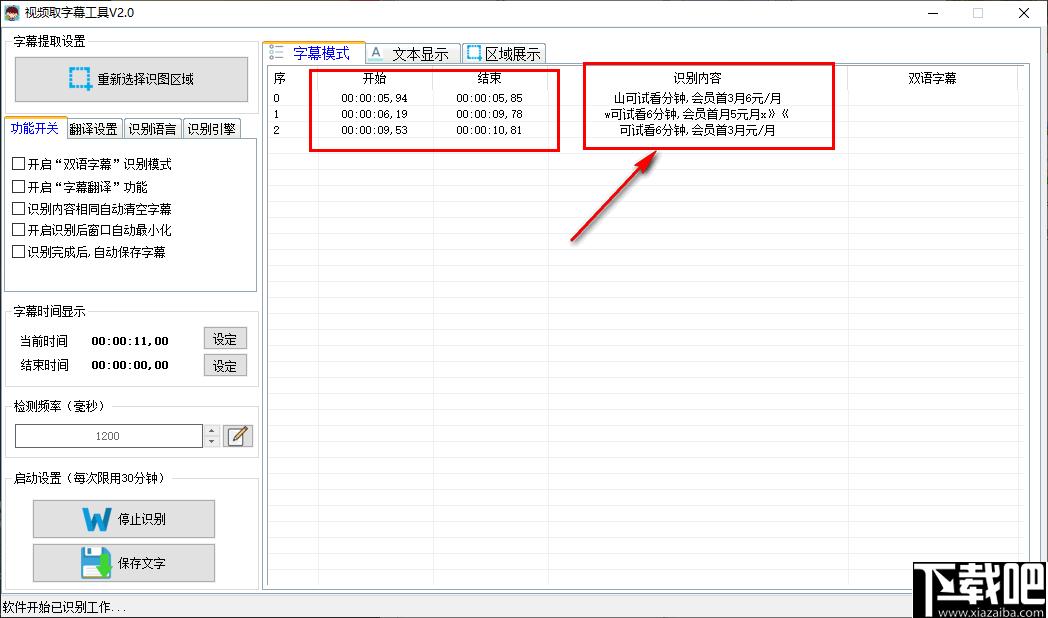The height and width of the screenshot is (618, 1048).
Task: Open the 区域展示 tab
Action: pyautogui.click(x=504, y=53)
